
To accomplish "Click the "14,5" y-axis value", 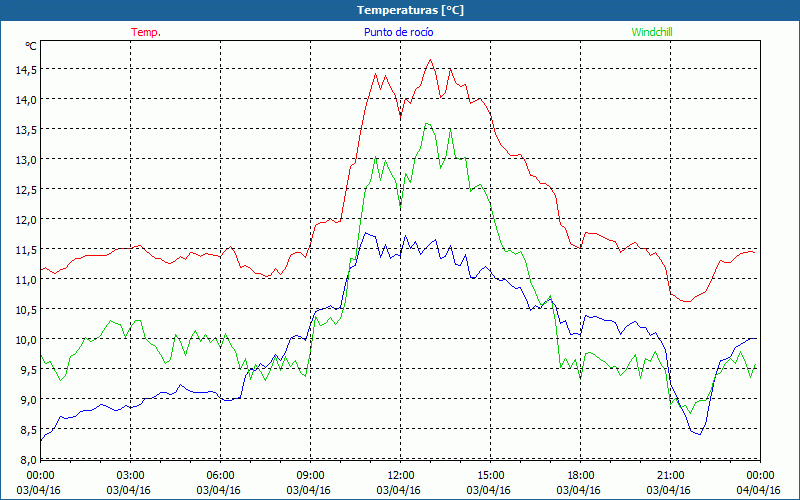I will coord(26,70).
